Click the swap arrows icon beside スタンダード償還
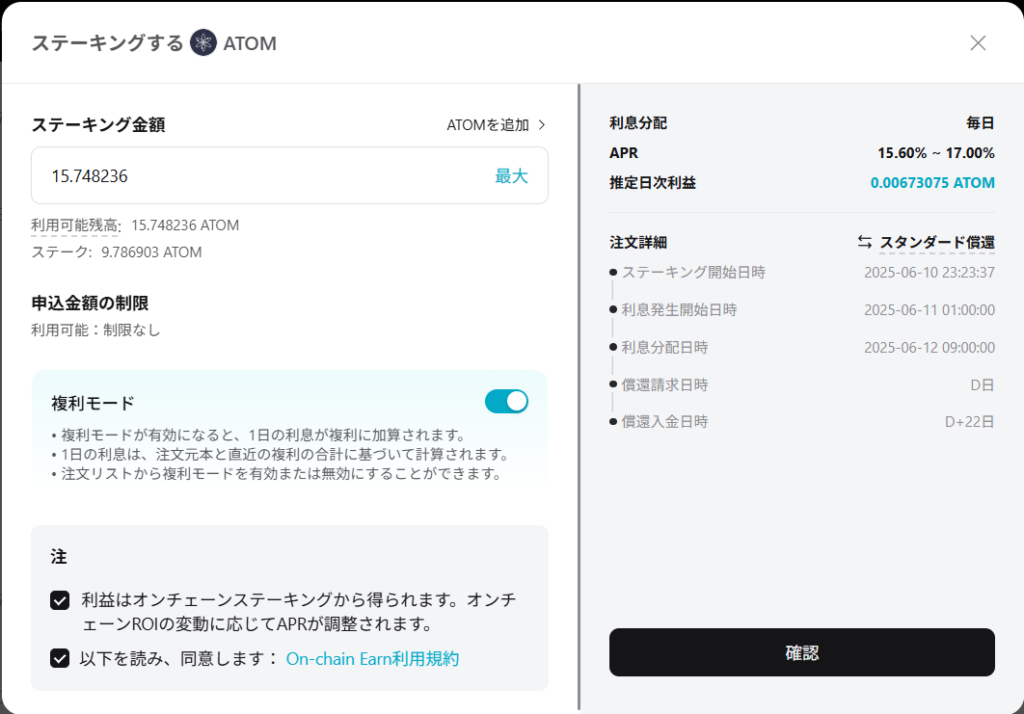 point(865,242)
